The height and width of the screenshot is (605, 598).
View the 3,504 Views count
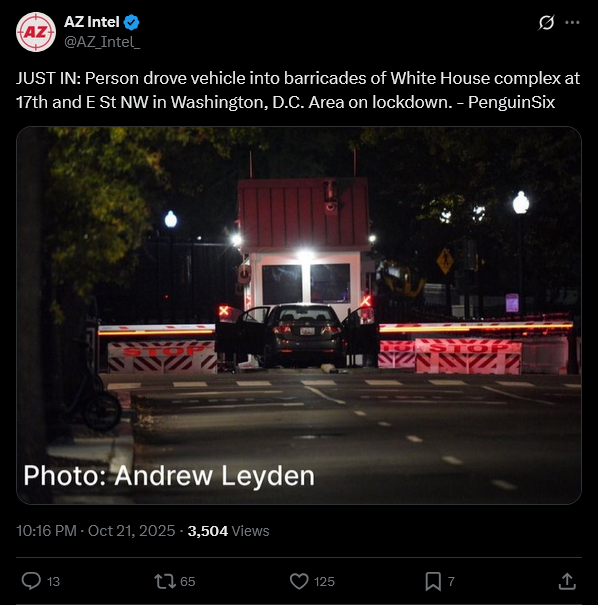pos(228,531)
